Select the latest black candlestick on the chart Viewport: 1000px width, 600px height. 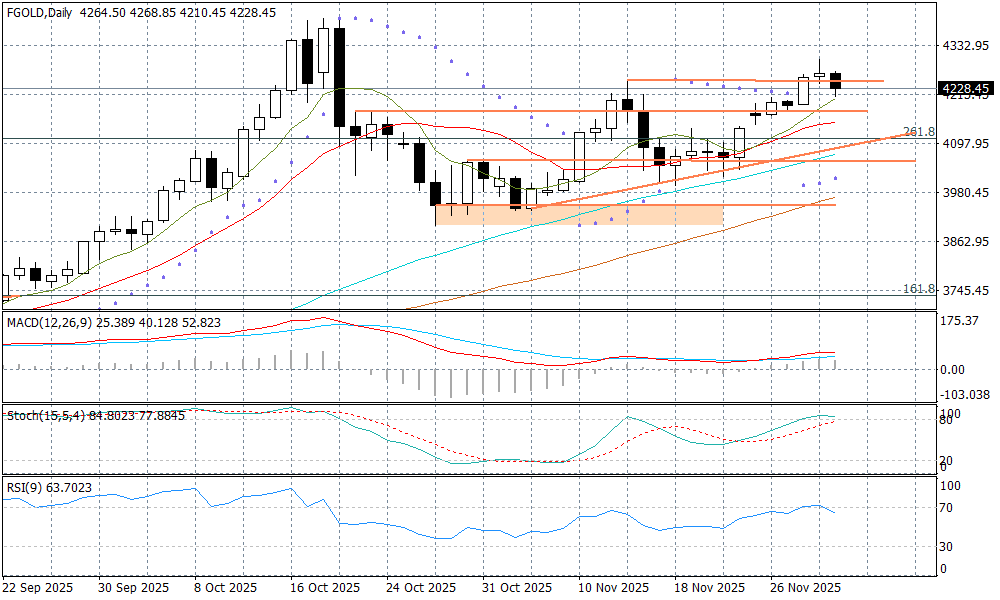836,80
